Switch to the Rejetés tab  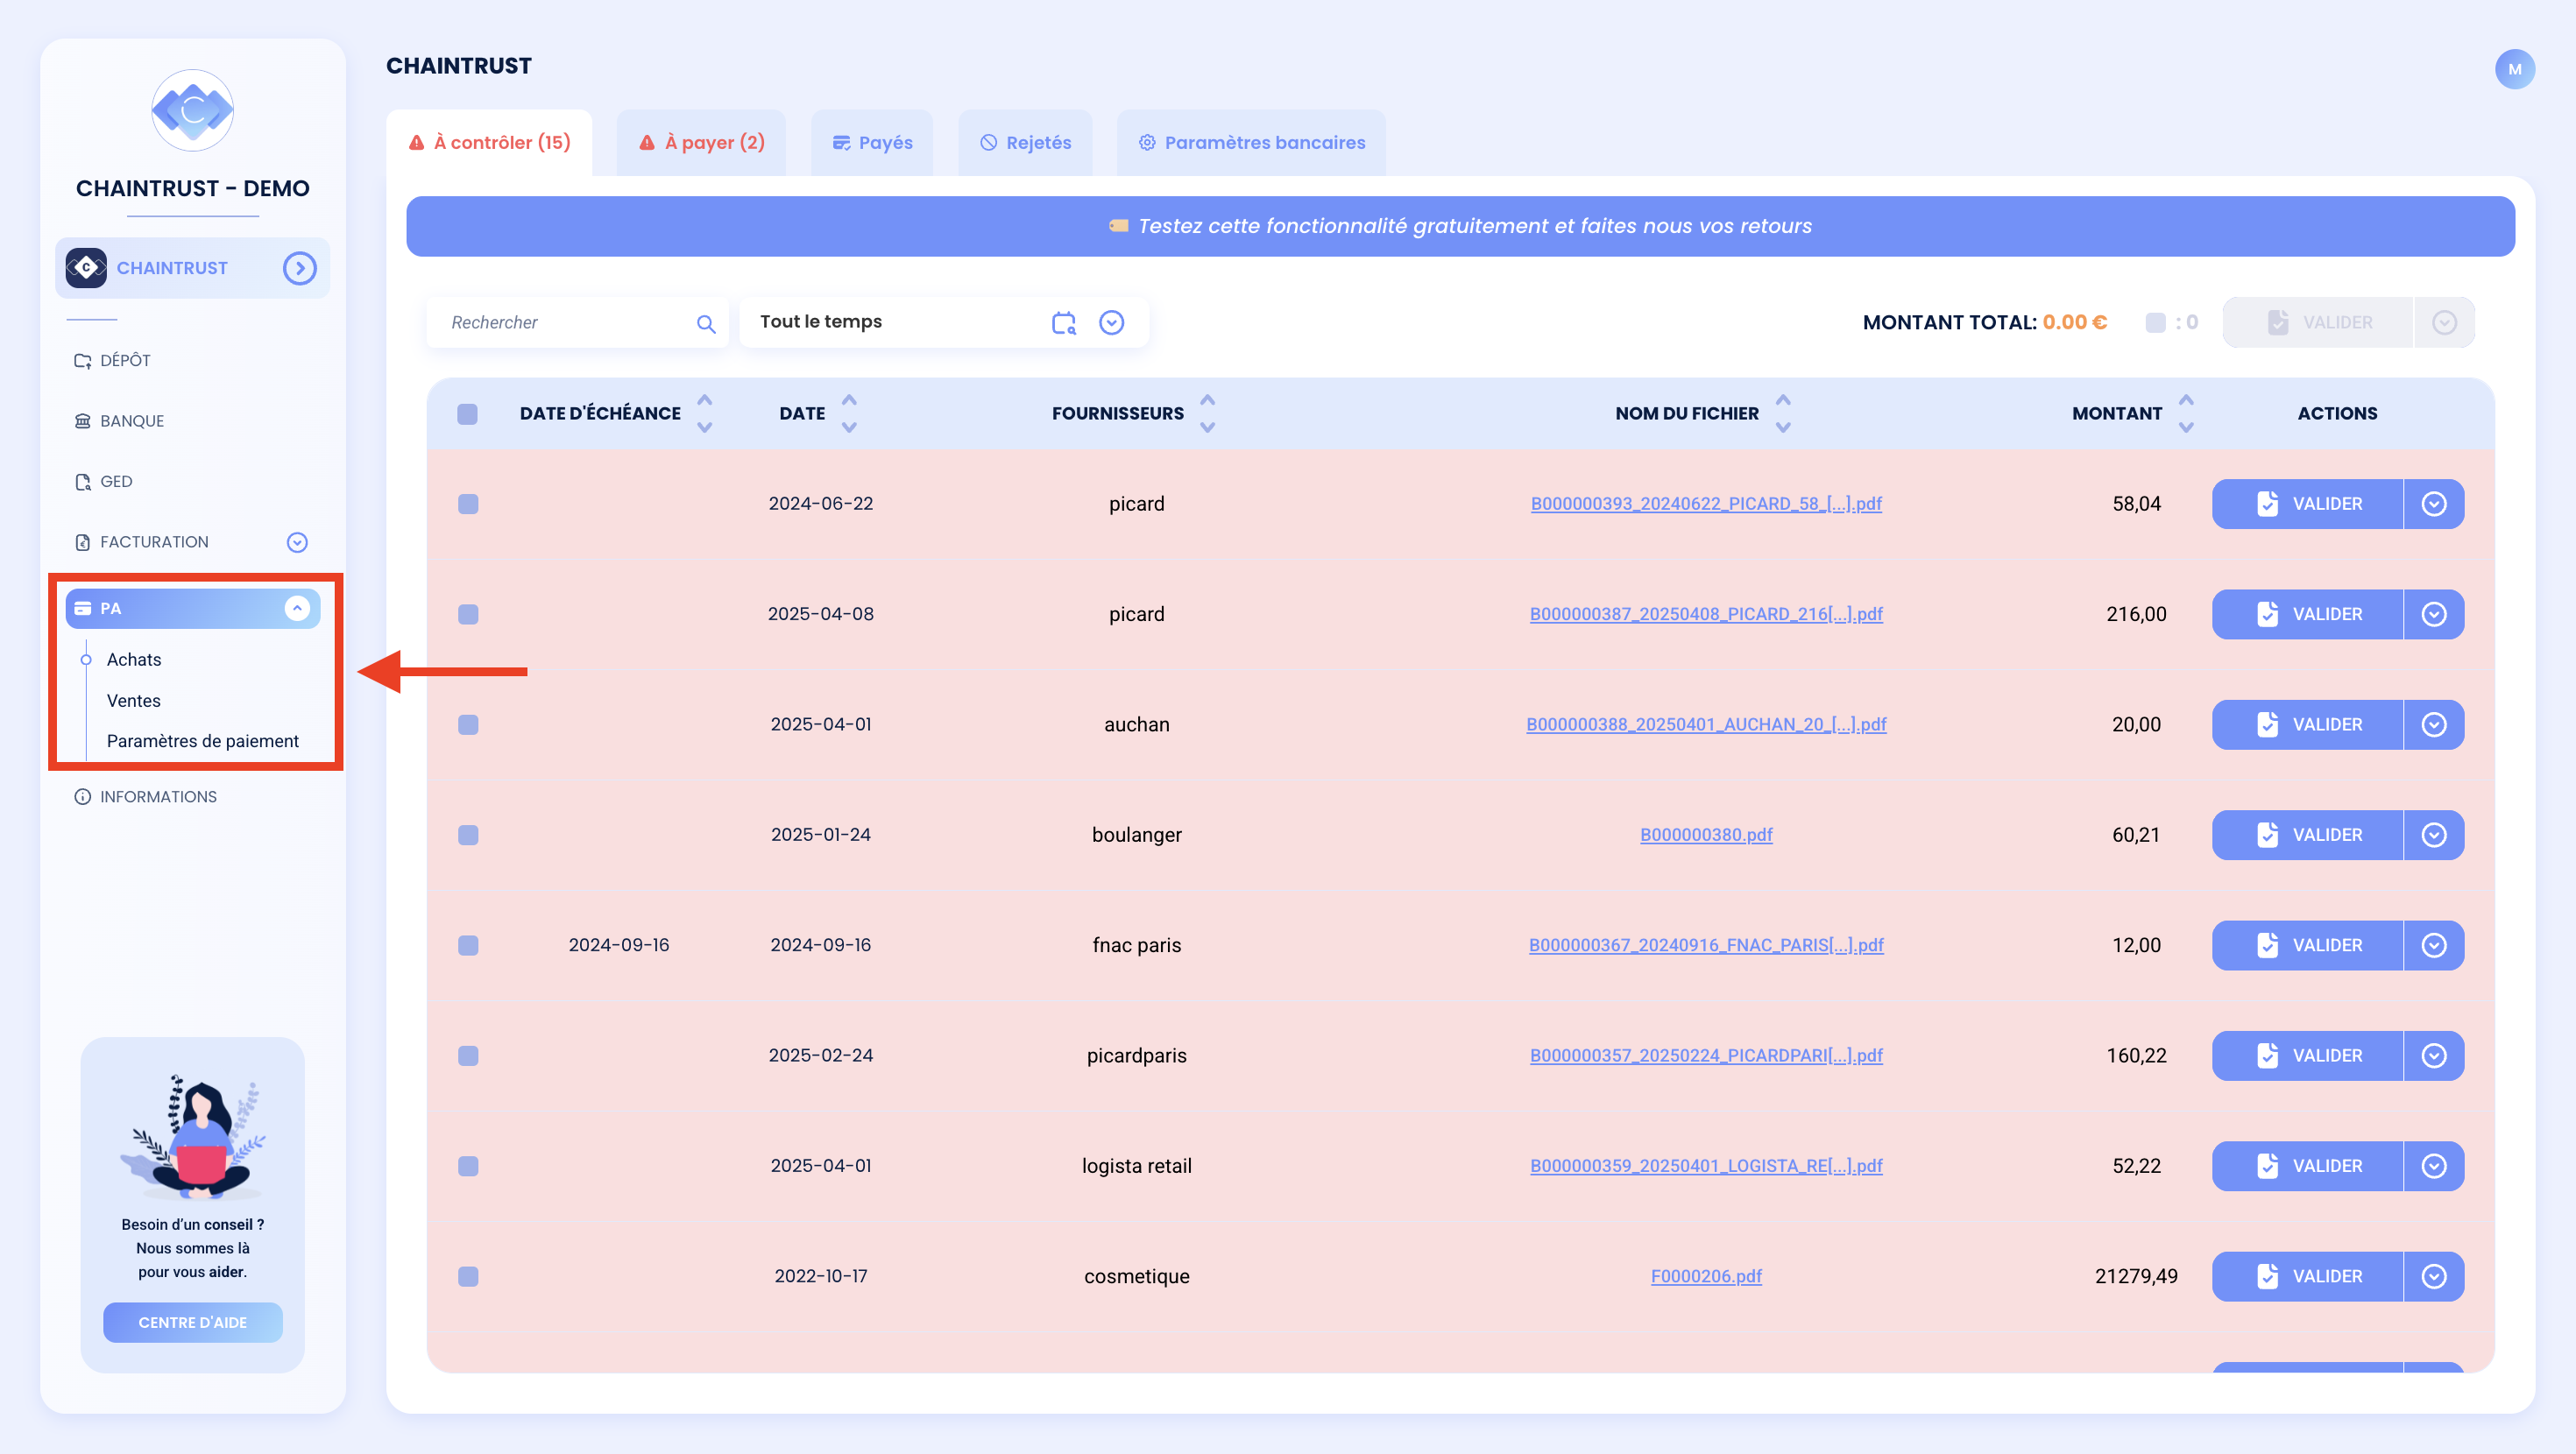click(x=1025, y=142)
